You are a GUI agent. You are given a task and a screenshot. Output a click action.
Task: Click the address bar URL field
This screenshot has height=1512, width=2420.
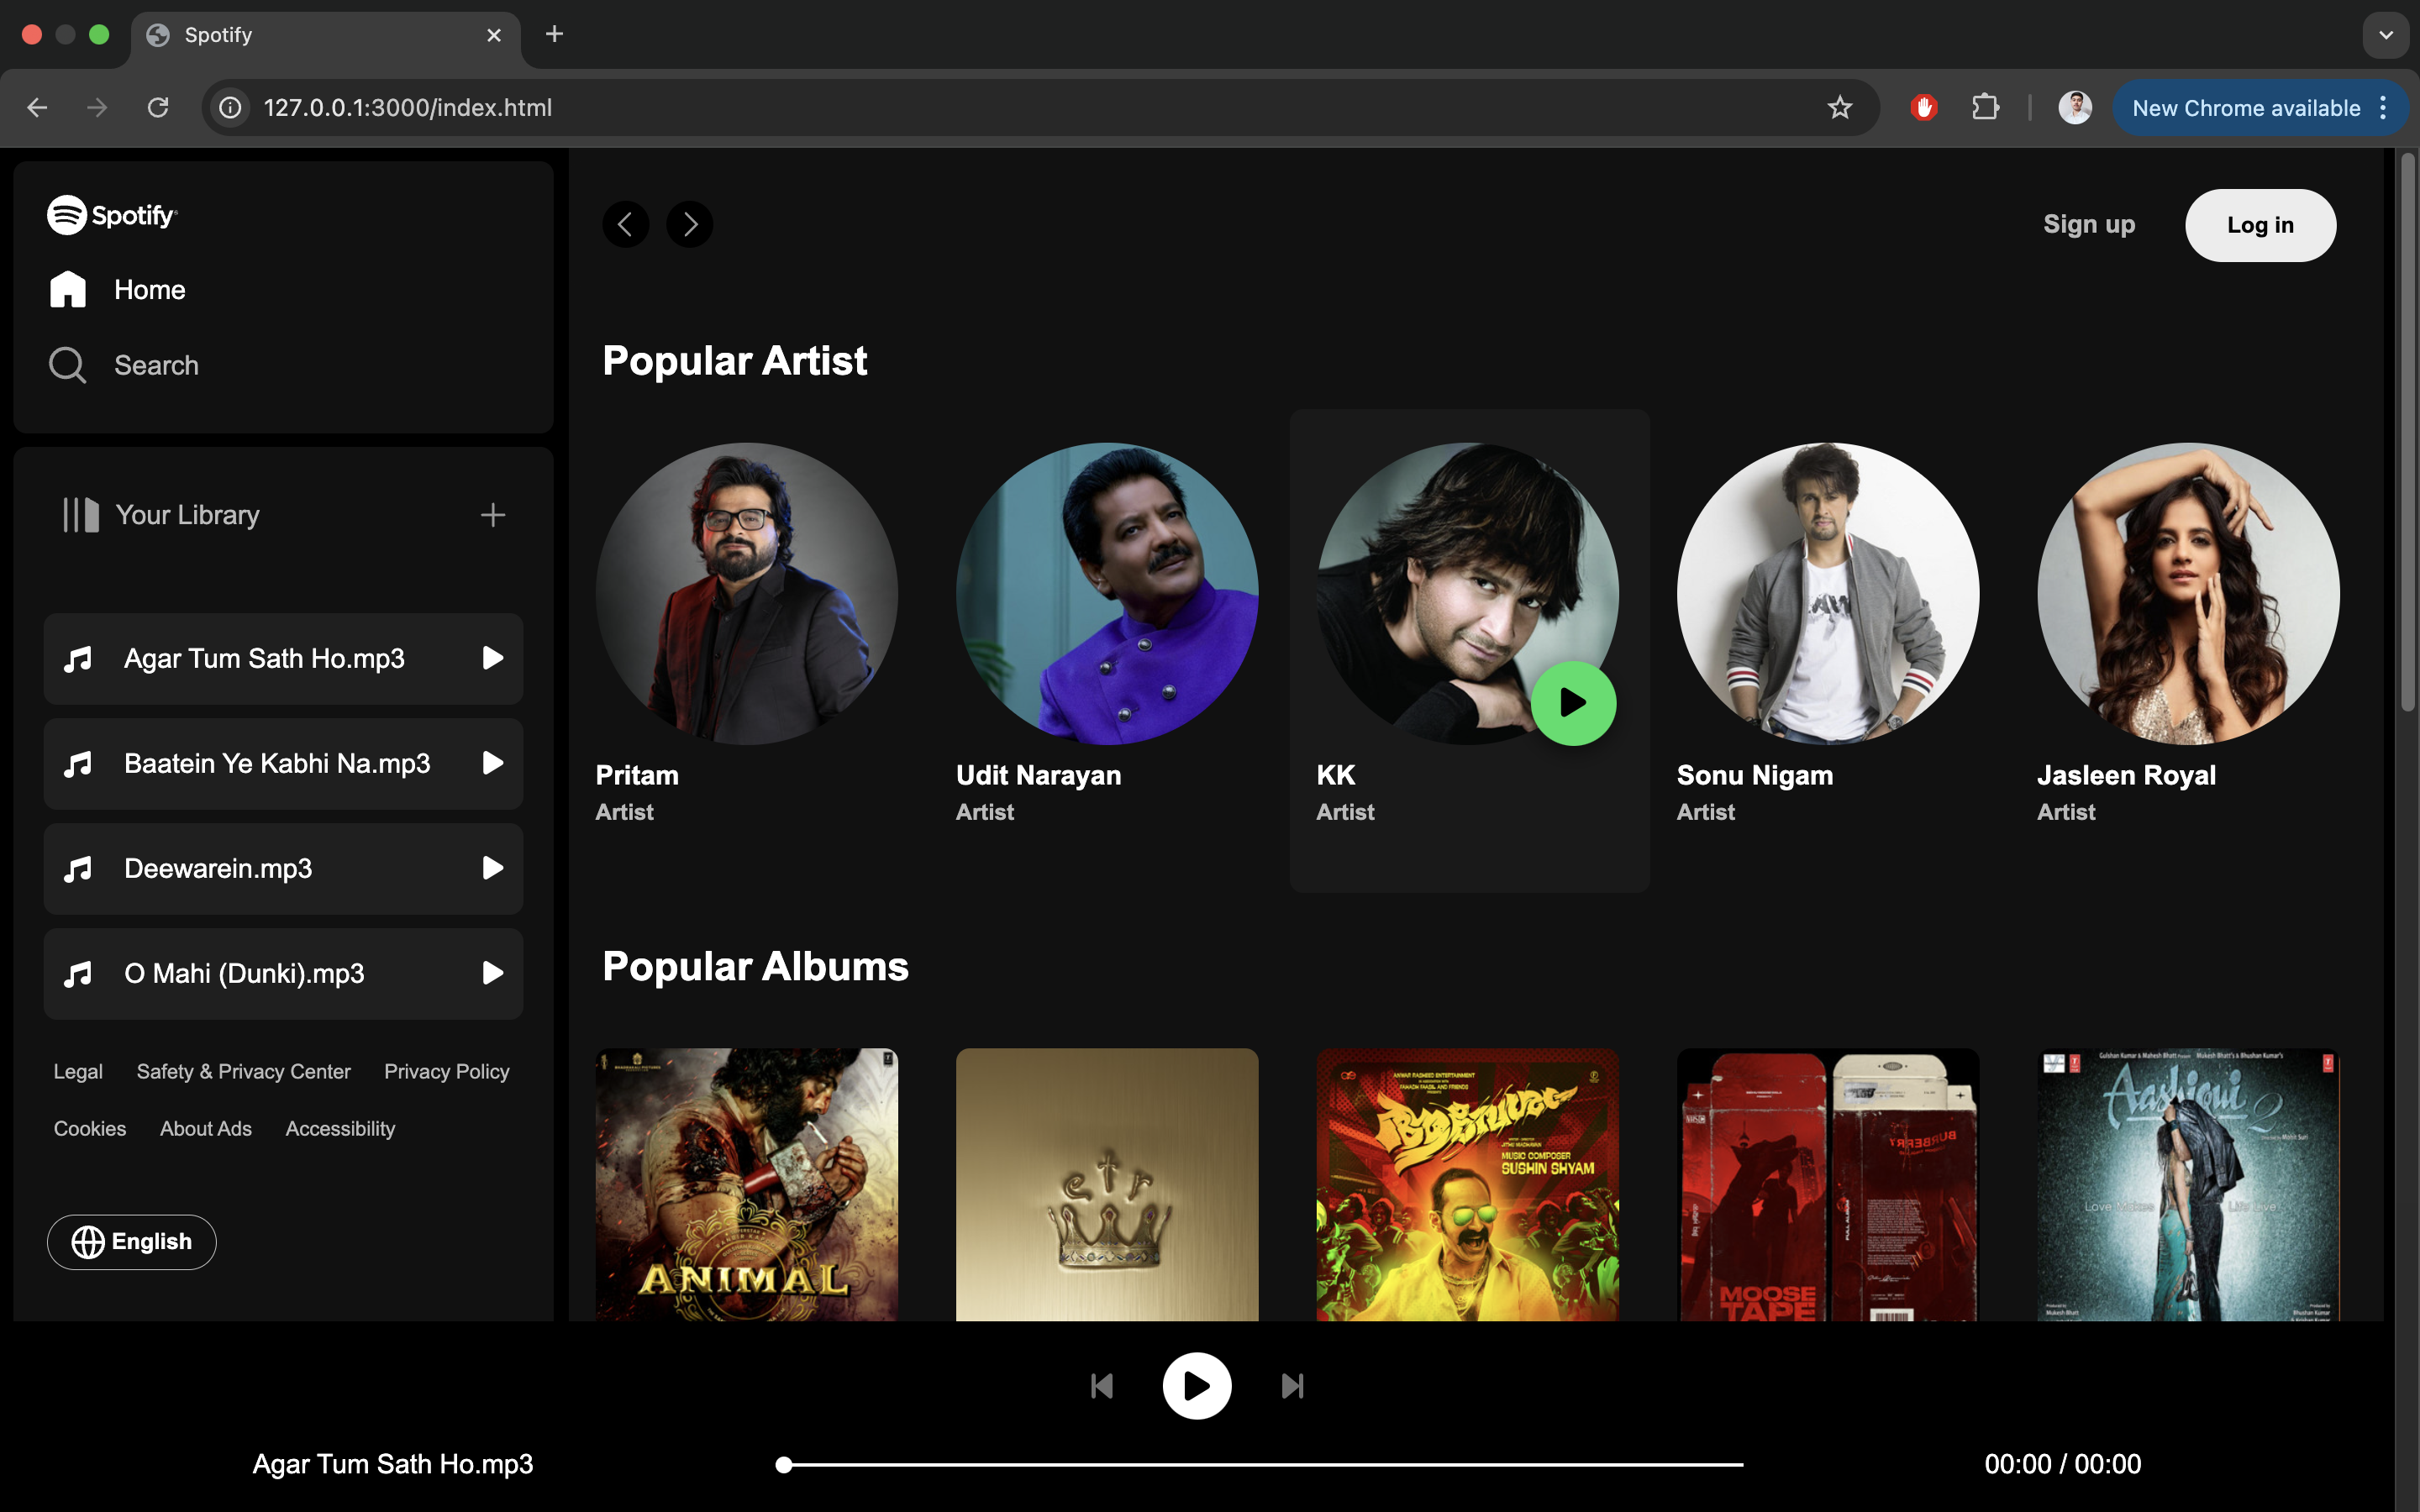coord(1040,108)
